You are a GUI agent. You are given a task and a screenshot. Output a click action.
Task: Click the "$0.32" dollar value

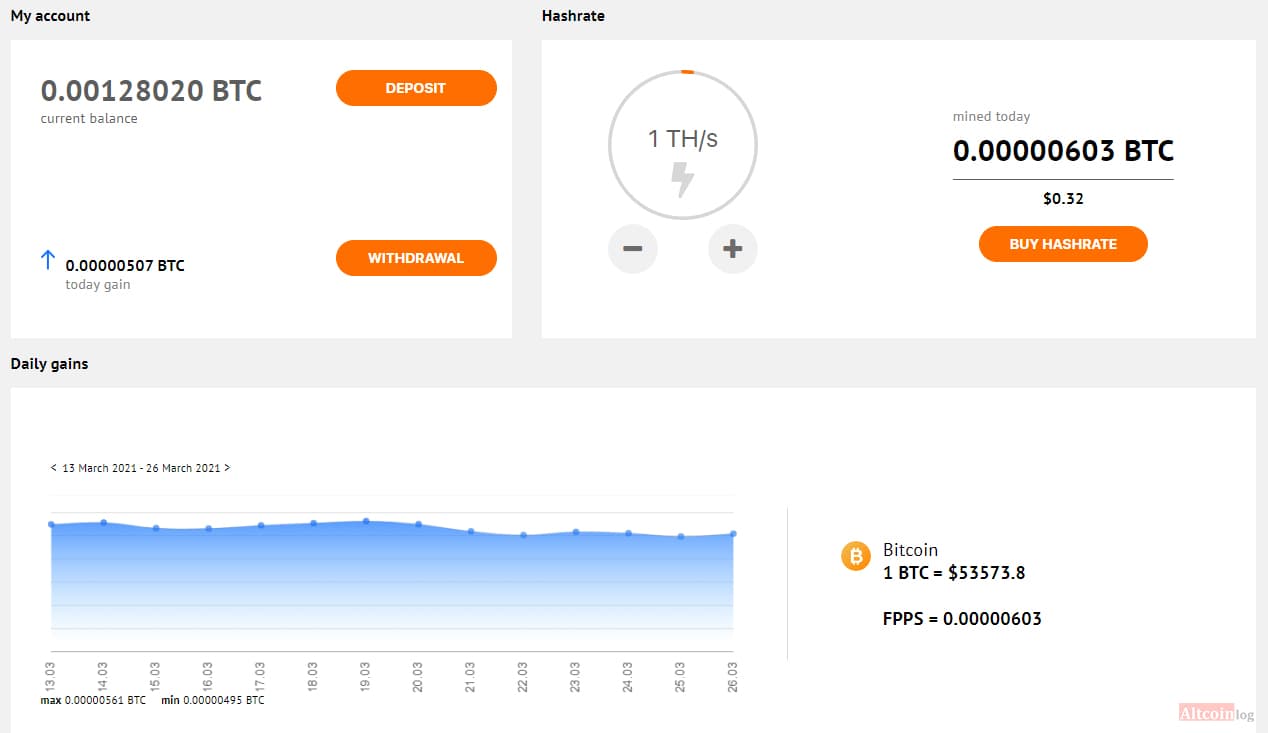pyautogui.click(x=1063, y=199)
